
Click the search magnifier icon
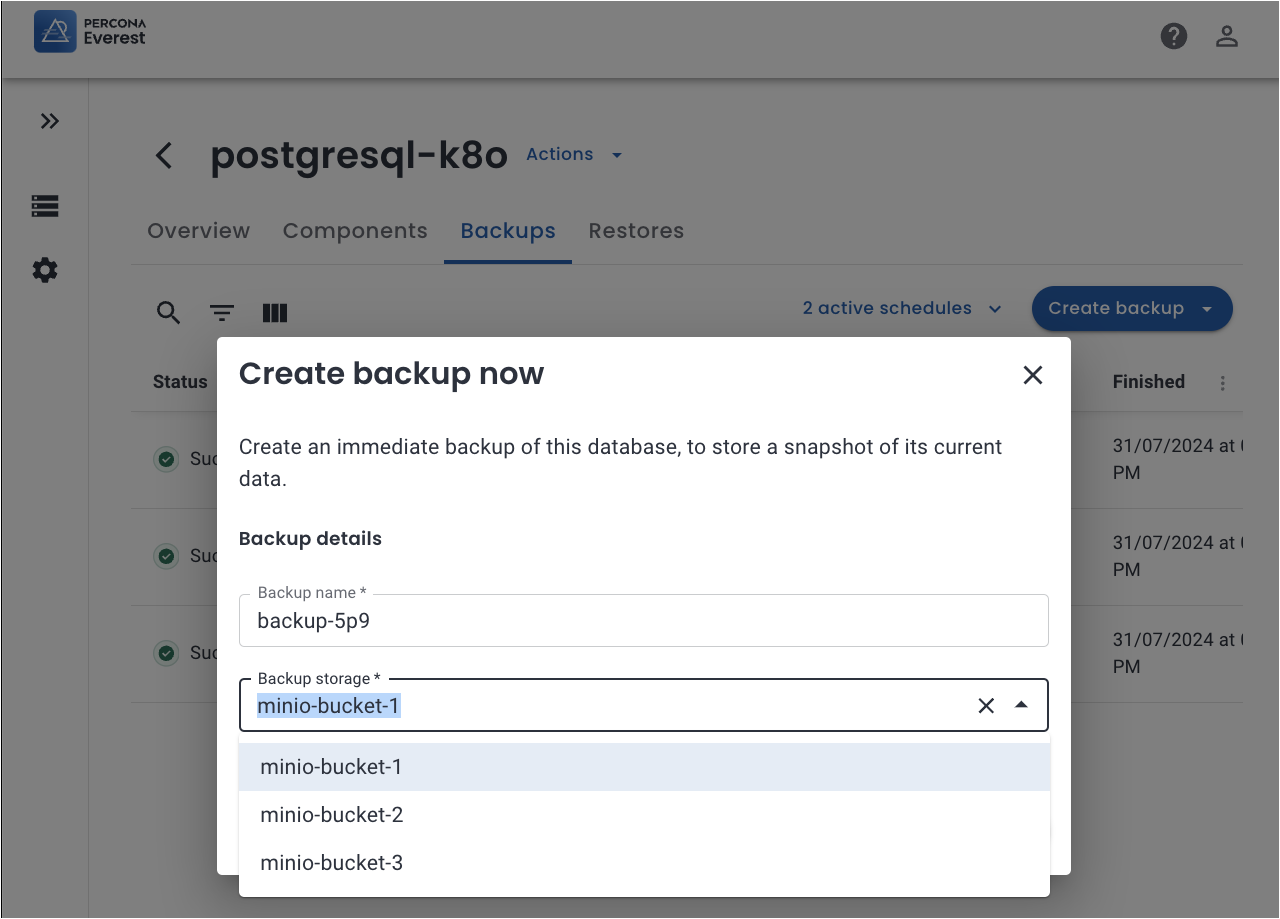pos(168,313)
